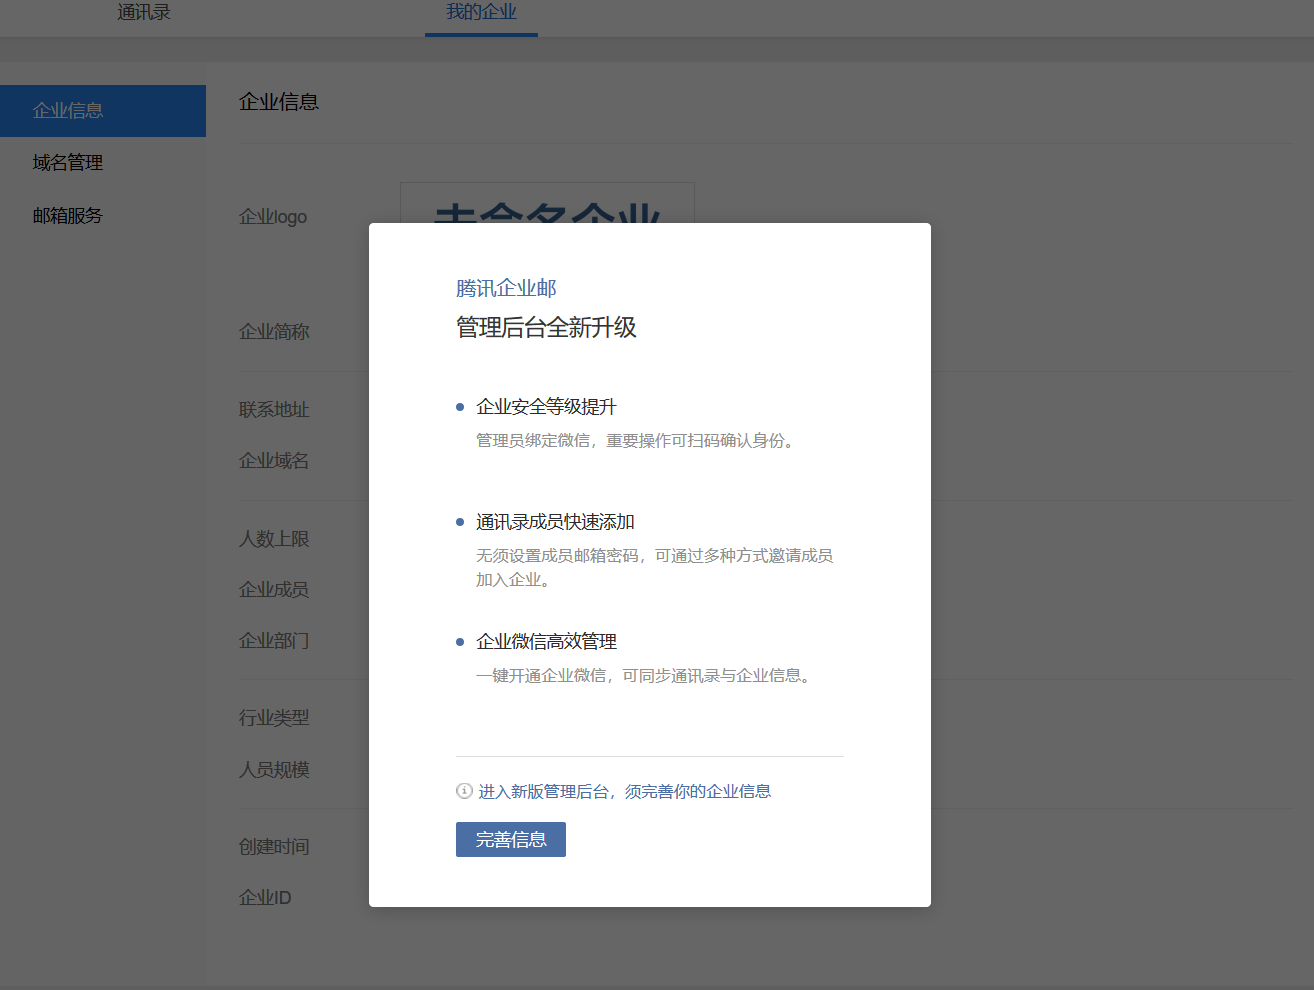1314x990 pixels.
Task: Click the 人数上限 label
Action: (x=274, y=539)
